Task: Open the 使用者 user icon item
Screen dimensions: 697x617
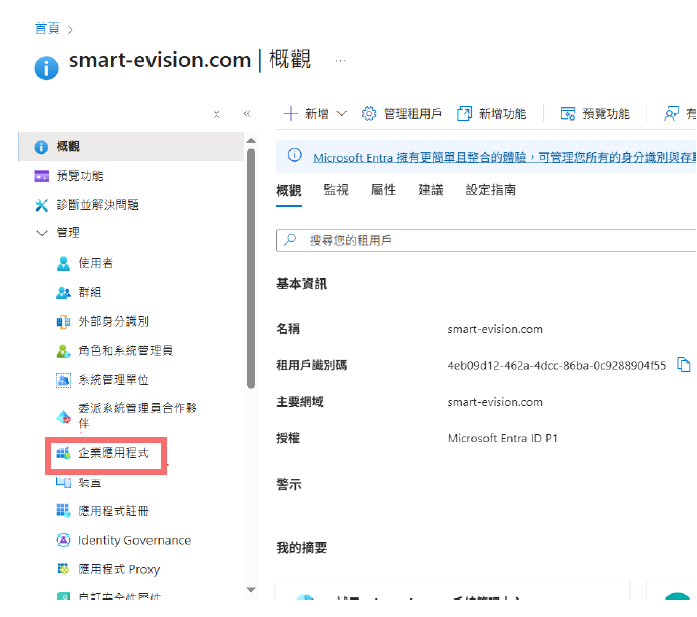Action: coord(63,263)
